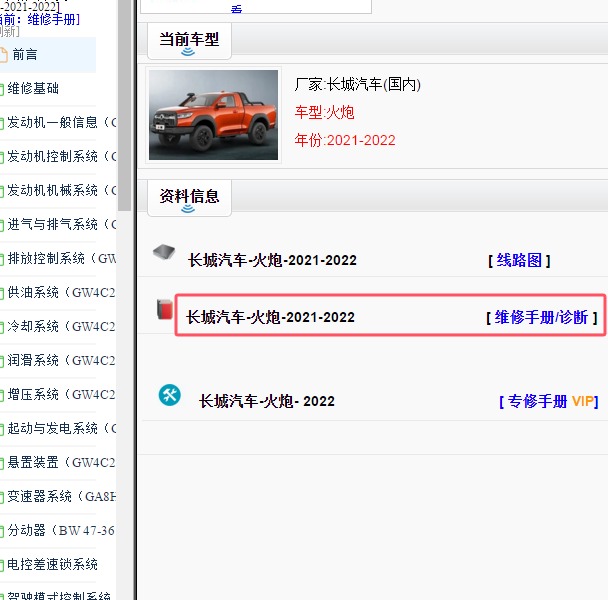The image size is (608, 600).
Task: Click the 线路图 link
Action: click(x=519, y=260)
